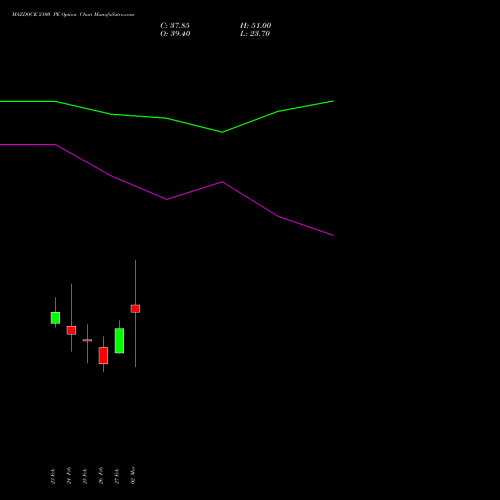Select the 24 Feb red candlestick
Image resolution: width=500 pixels, height=500 pixels.
point(71,330)
